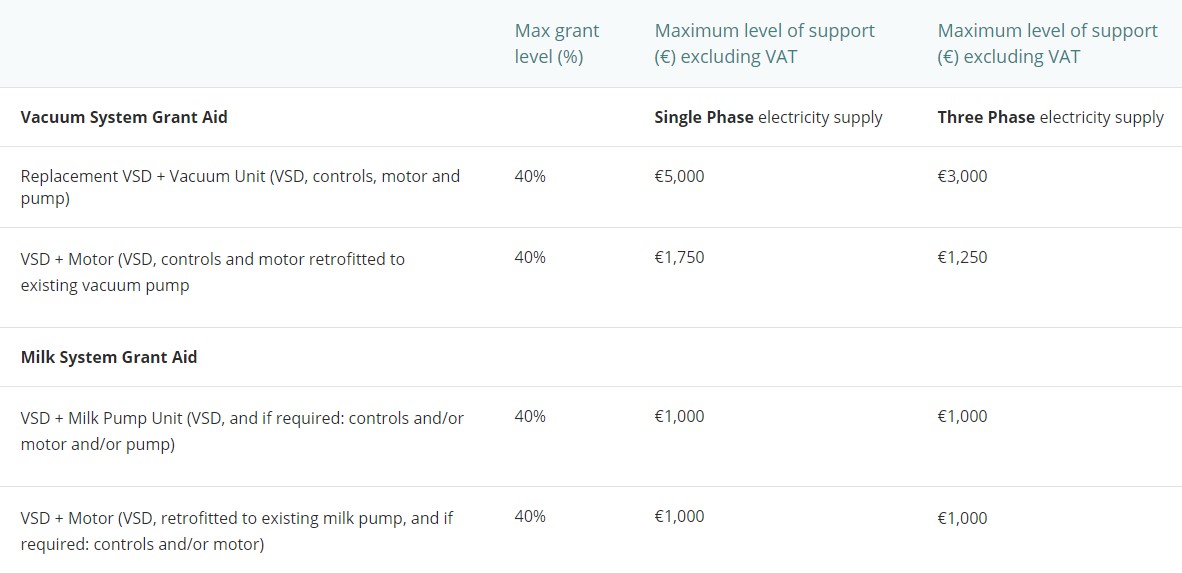Click the "VSD + Milk Pump Unit" row description
The height and width of the screenshot is (573, 1182).
tap(242, 431)
